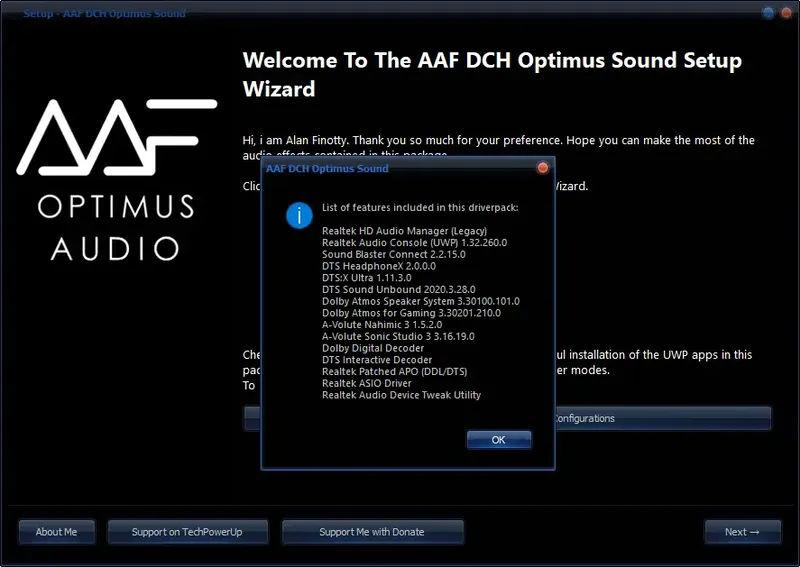Viewport: 800px width, 567px height.
Task: Proceed with the Next button
Action: click(x=742, y=532)
